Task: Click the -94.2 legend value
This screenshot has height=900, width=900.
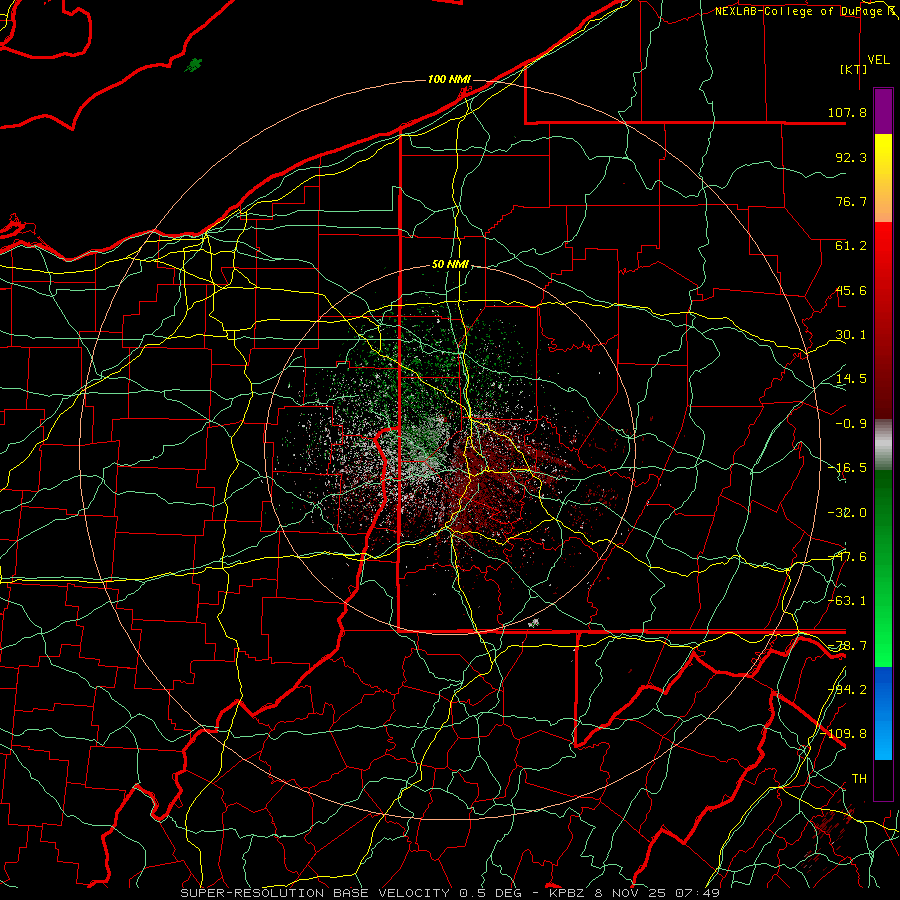Action: tap(847, 689)
